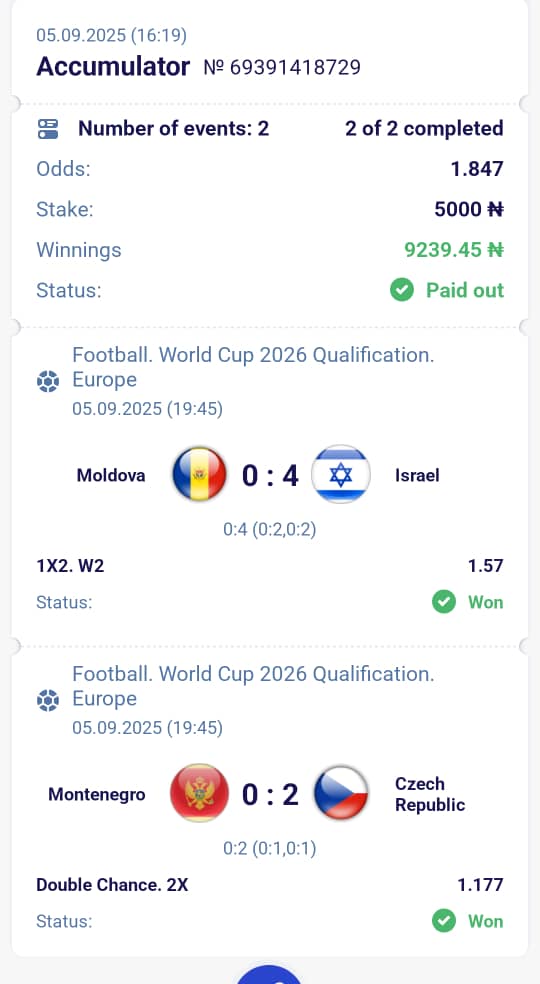Select bet number 69391418729
Screen dimensions: 540x984
tap(282, 67)
